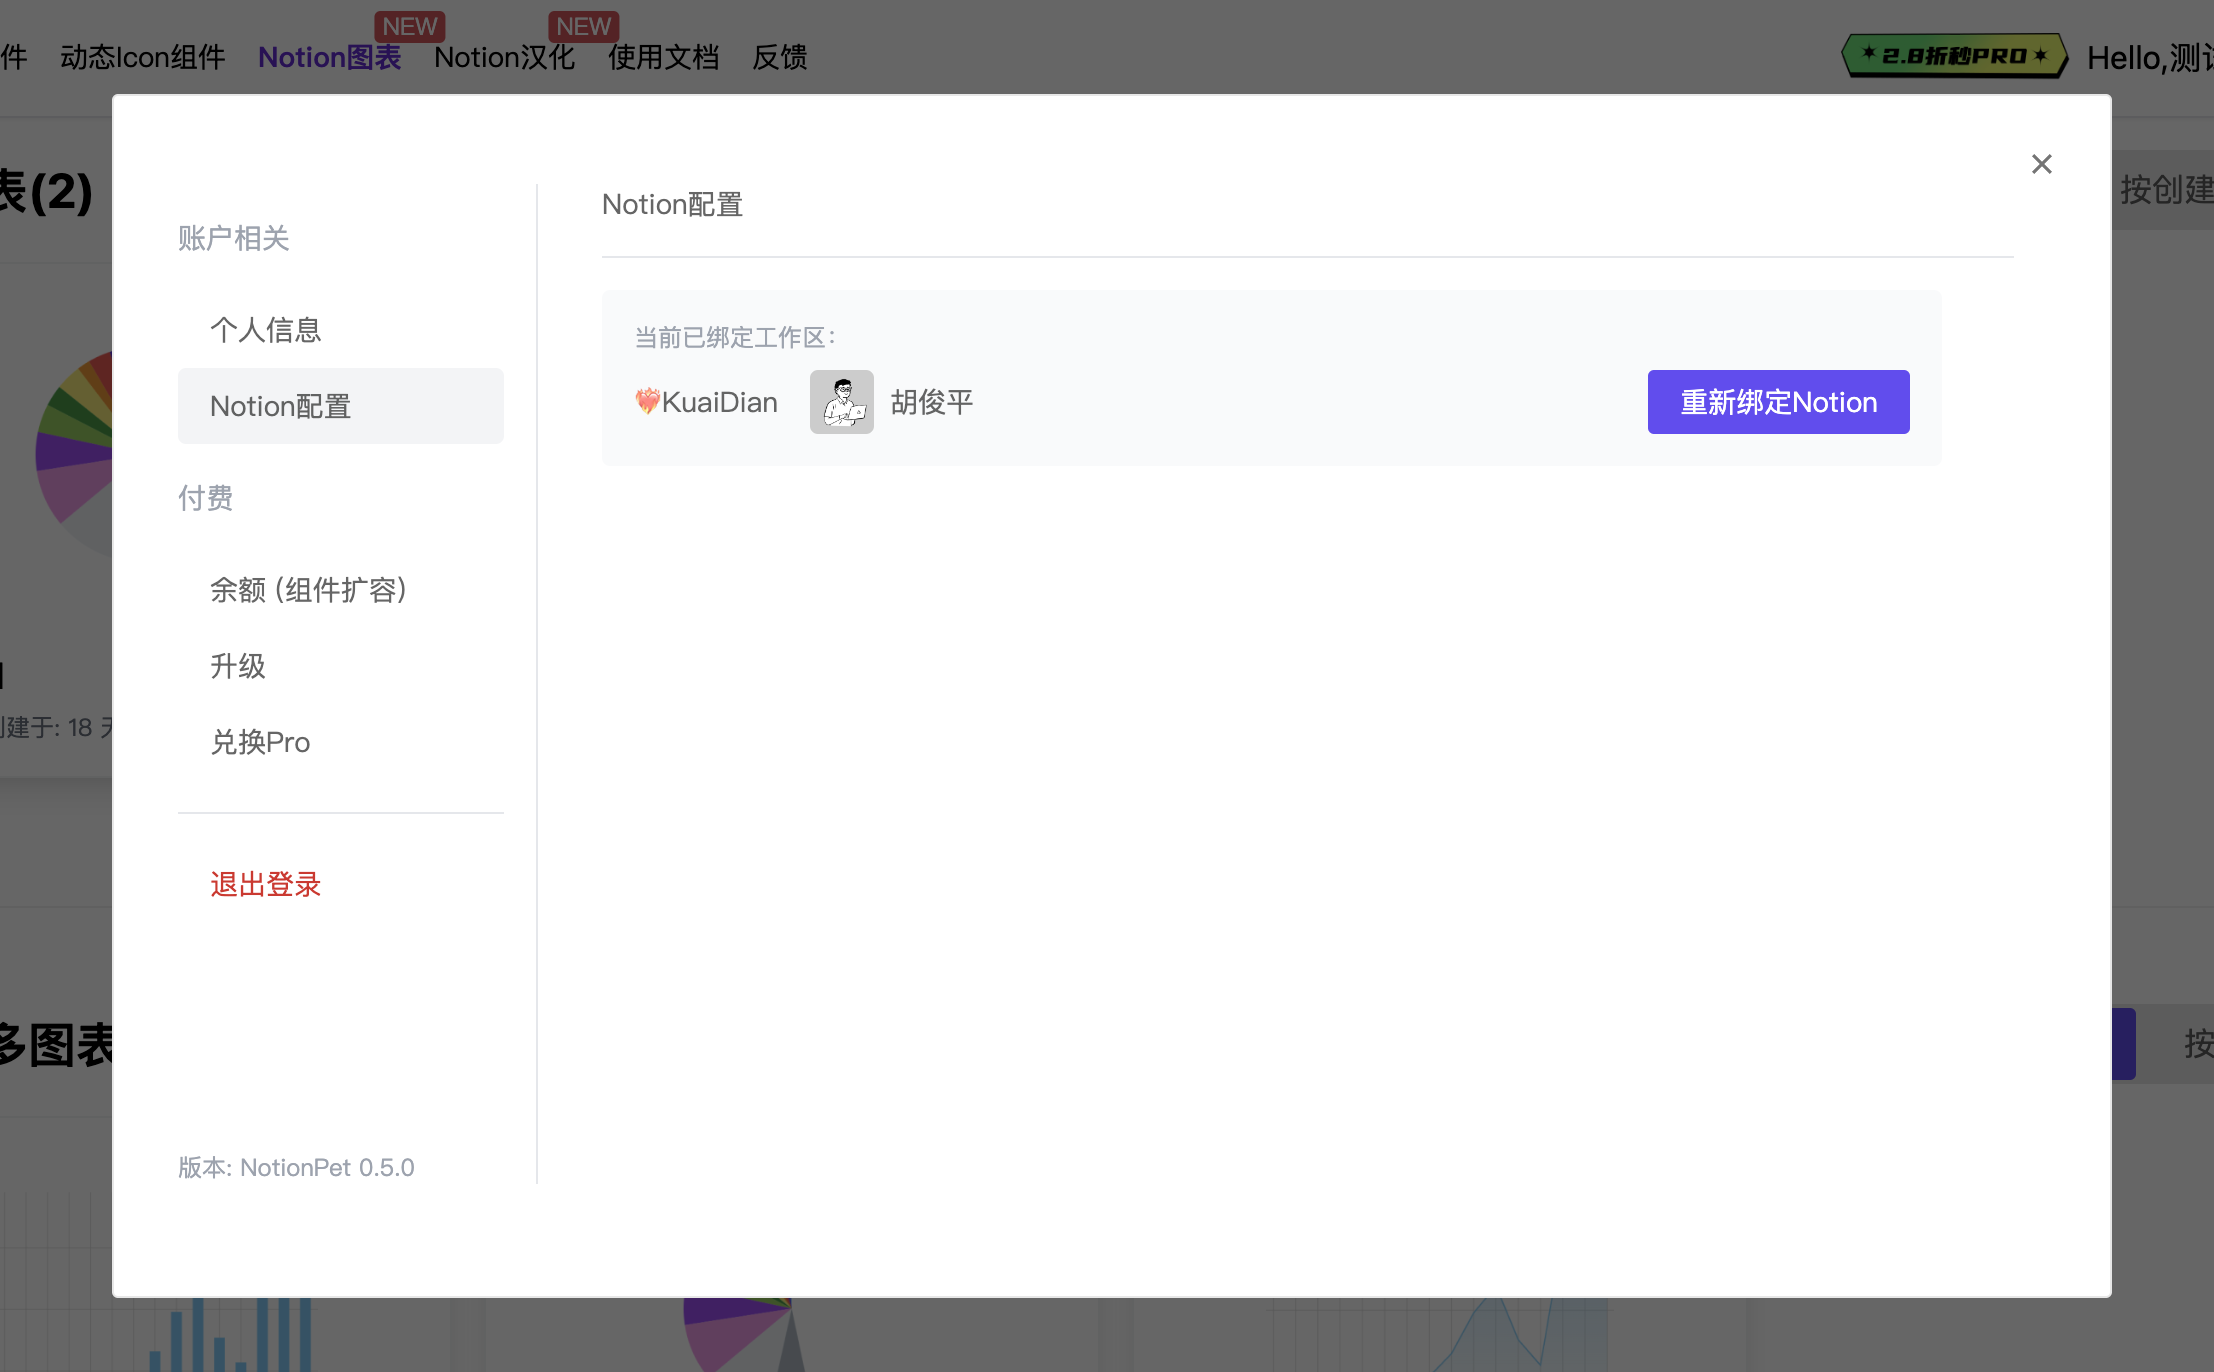Click the 重新绑定Notion button
This screenshot has width=2214, height=1372.
[x=1778, y=402]
